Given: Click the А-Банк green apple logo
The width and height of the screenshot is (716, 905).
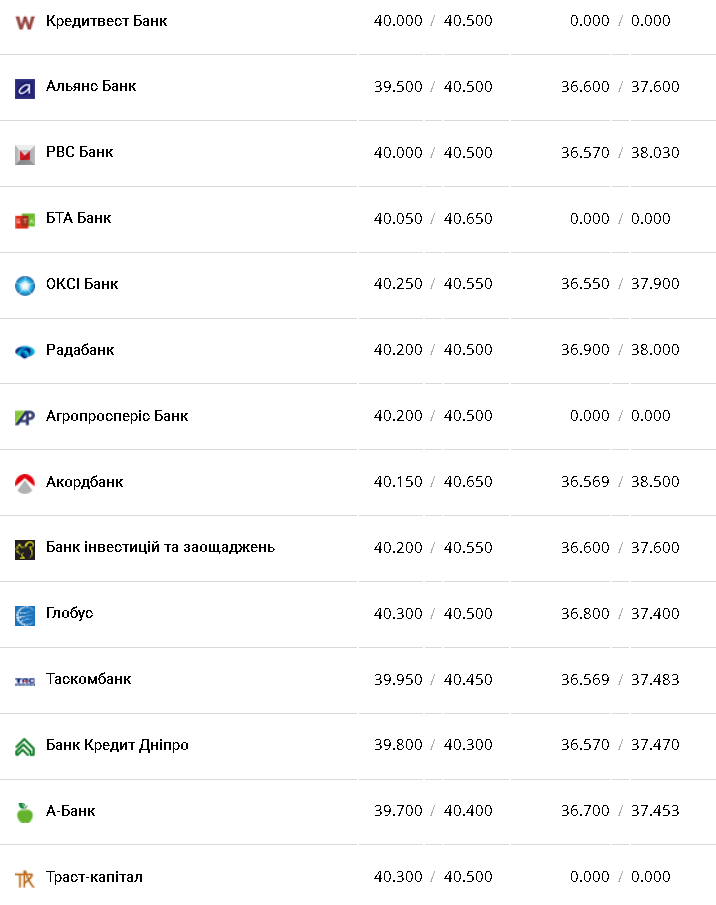Looking at the screenshot, I should pos(25,813).
